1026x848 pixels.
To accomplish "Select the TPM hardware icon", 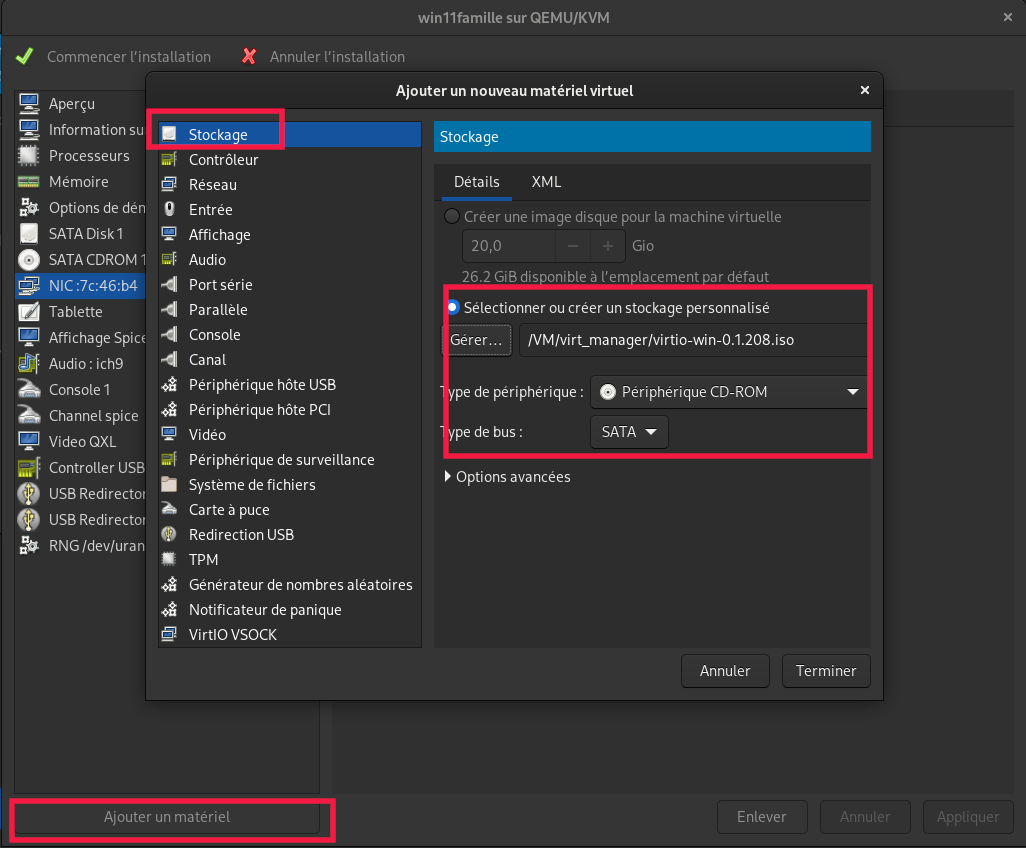I will (169, 560).
